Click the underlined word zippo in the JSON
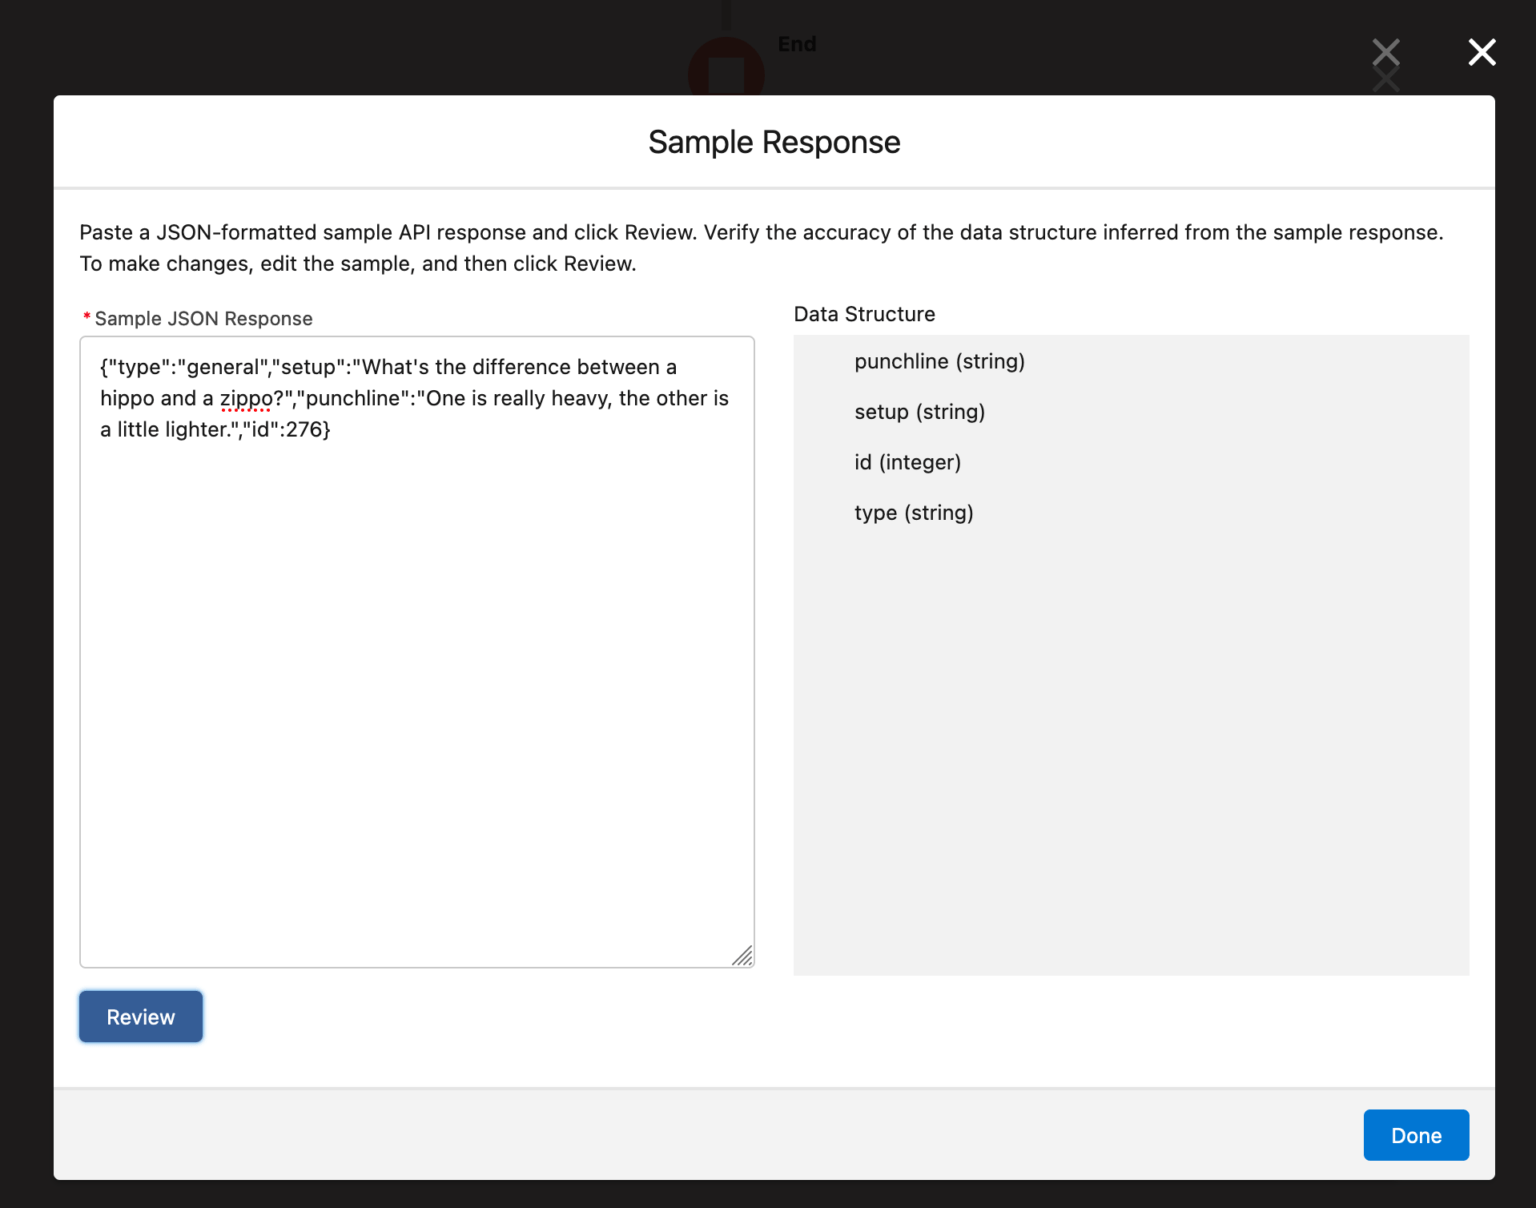Viewport: 1536px width, 1208px height. [245, 398]
